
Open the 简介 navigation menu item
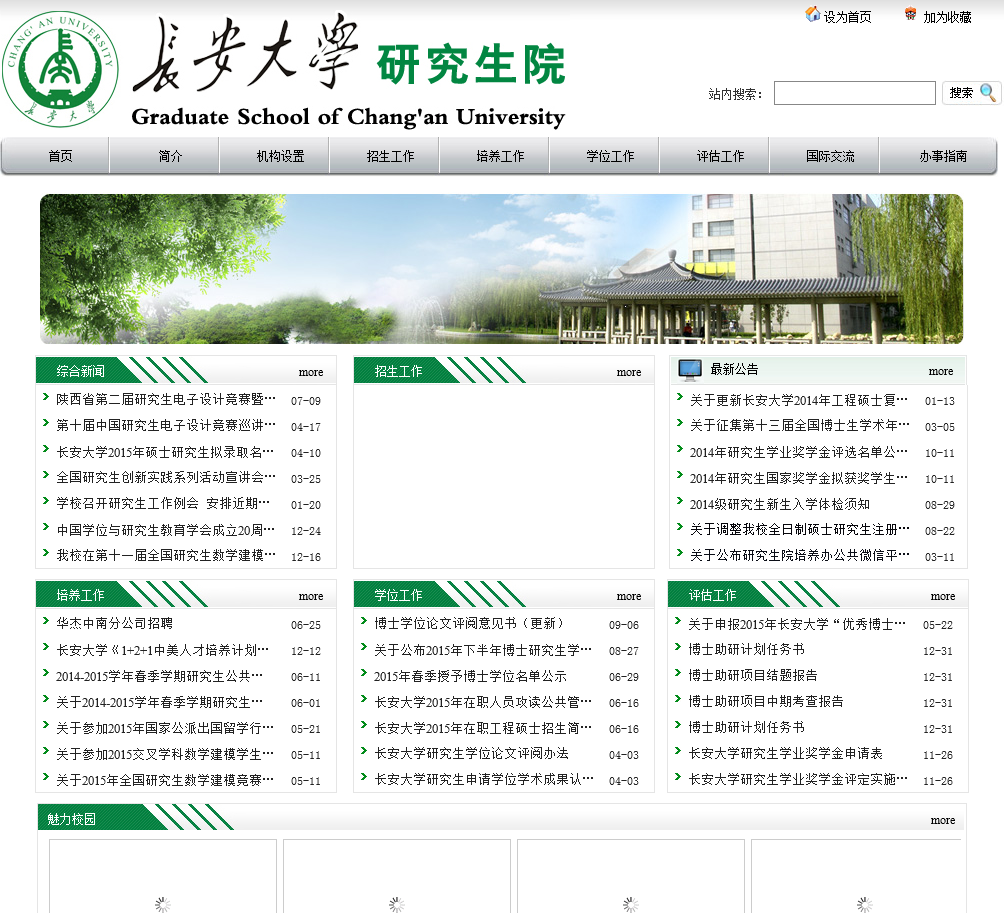(x=170, y=156)
